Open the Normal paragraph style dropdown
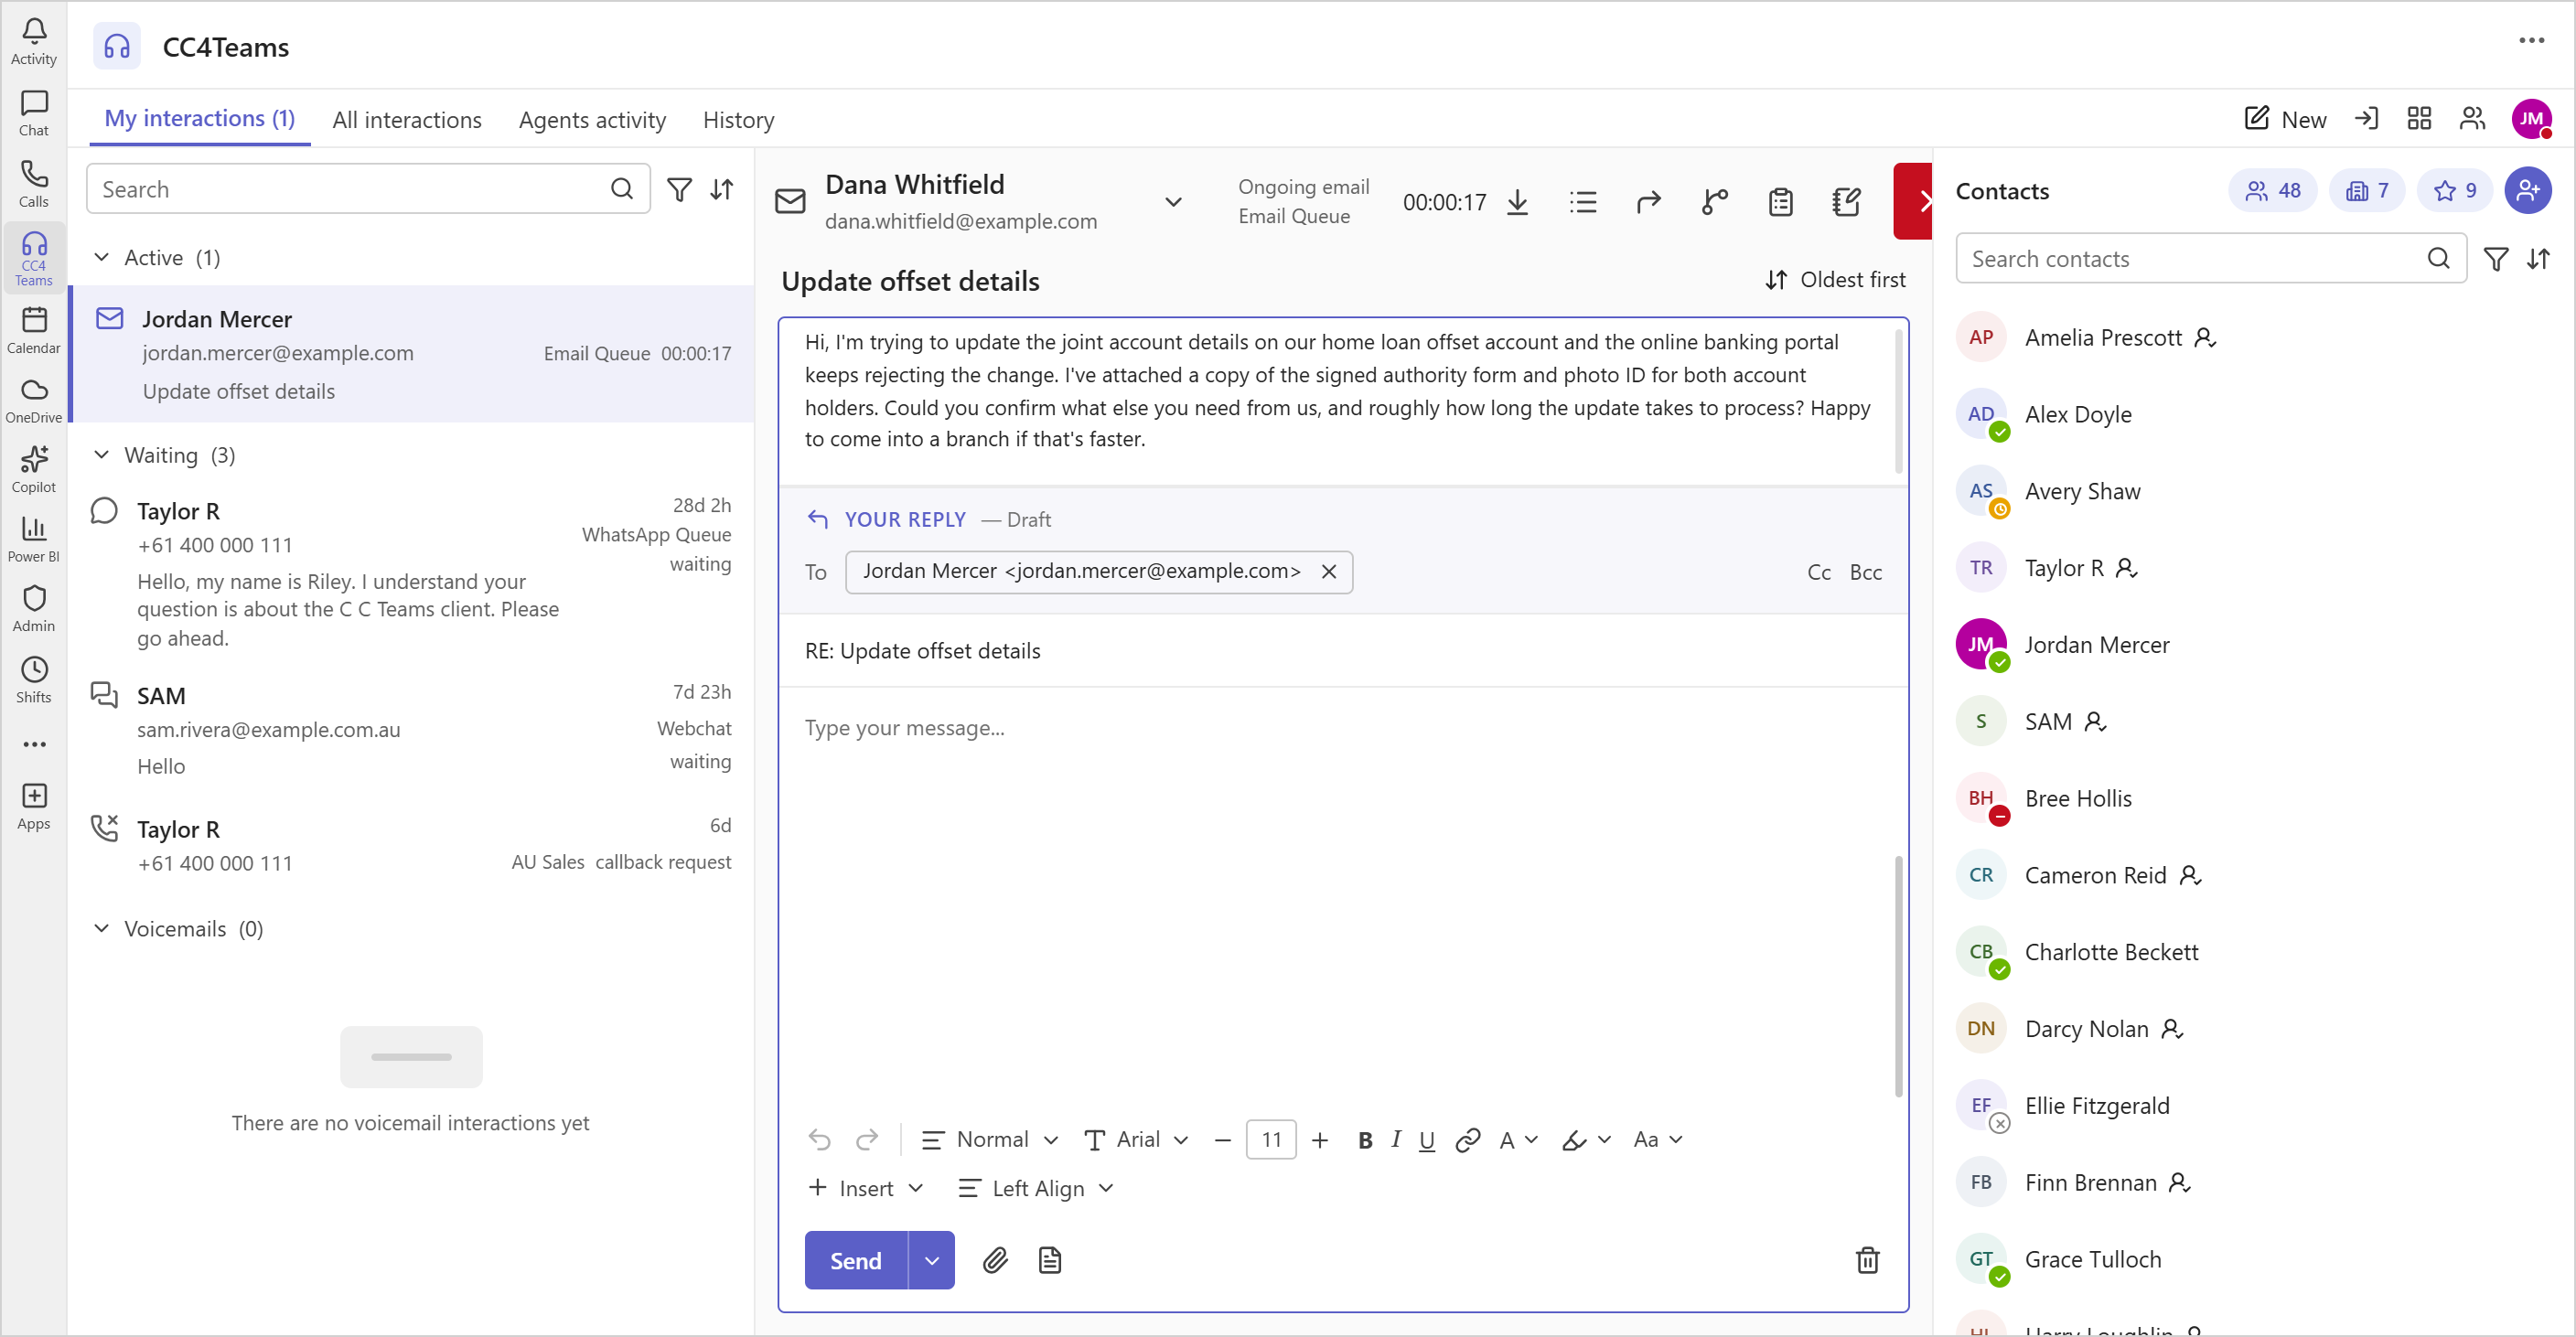The width and height of the screenshot is (2576, 1337). [989, 1140]
